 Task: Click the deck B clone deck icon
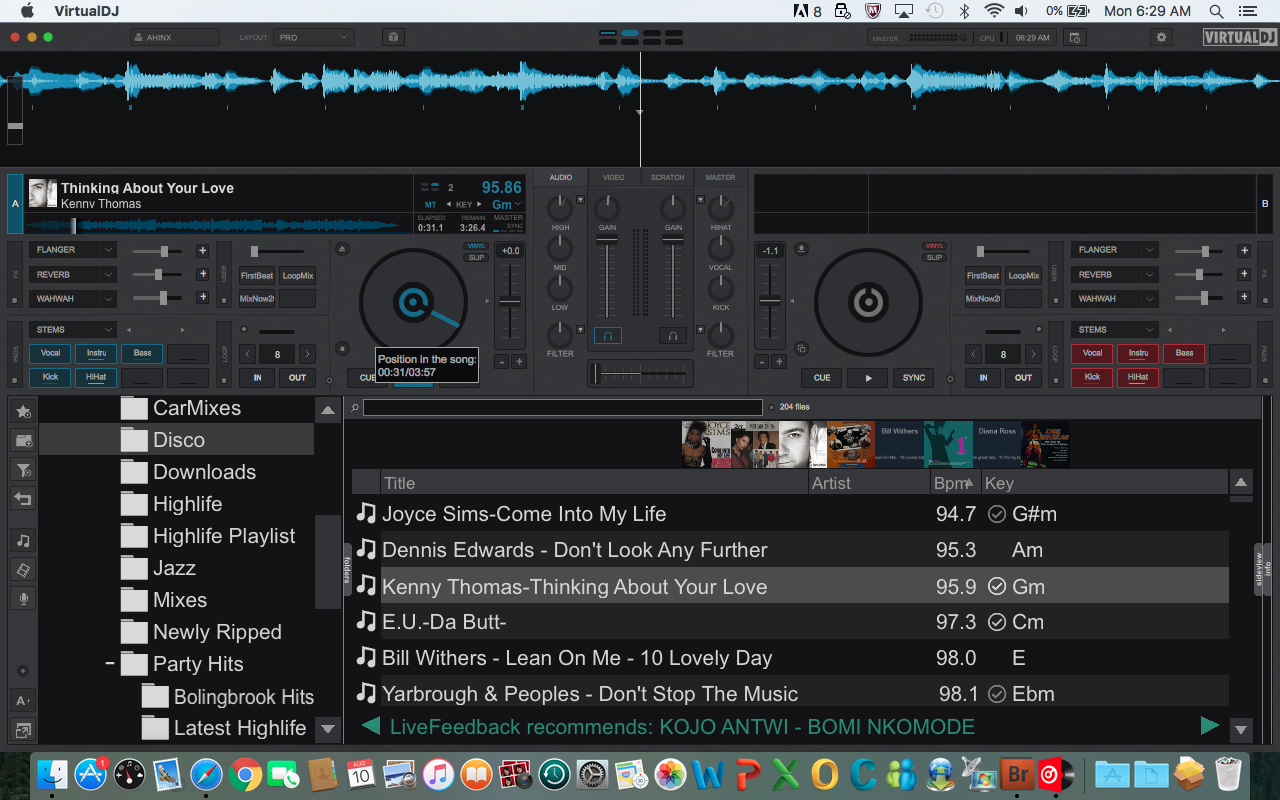pos(801,348)
